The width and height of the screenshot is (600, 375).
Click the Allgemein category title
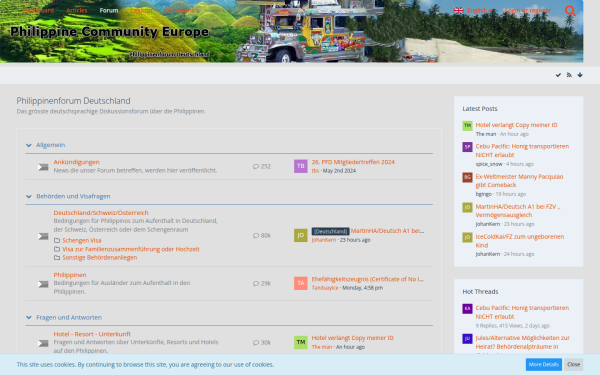[51, 145]
